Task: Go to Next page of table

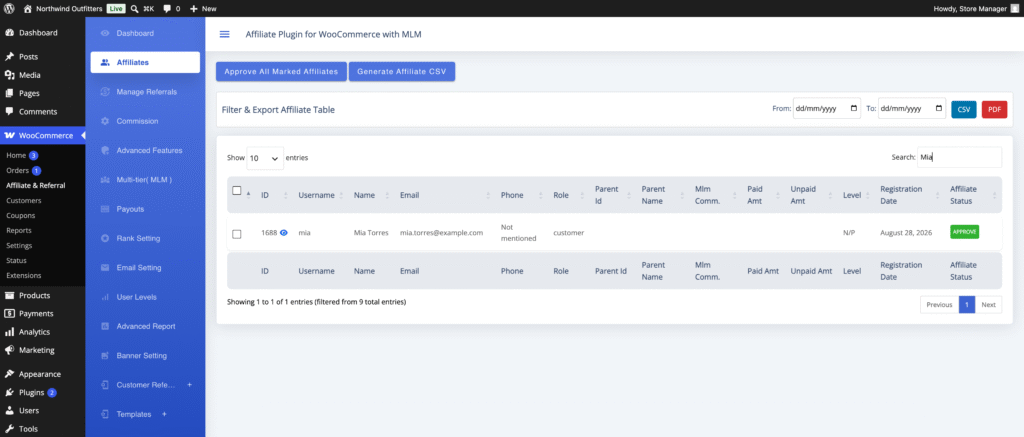Action: 989,304
